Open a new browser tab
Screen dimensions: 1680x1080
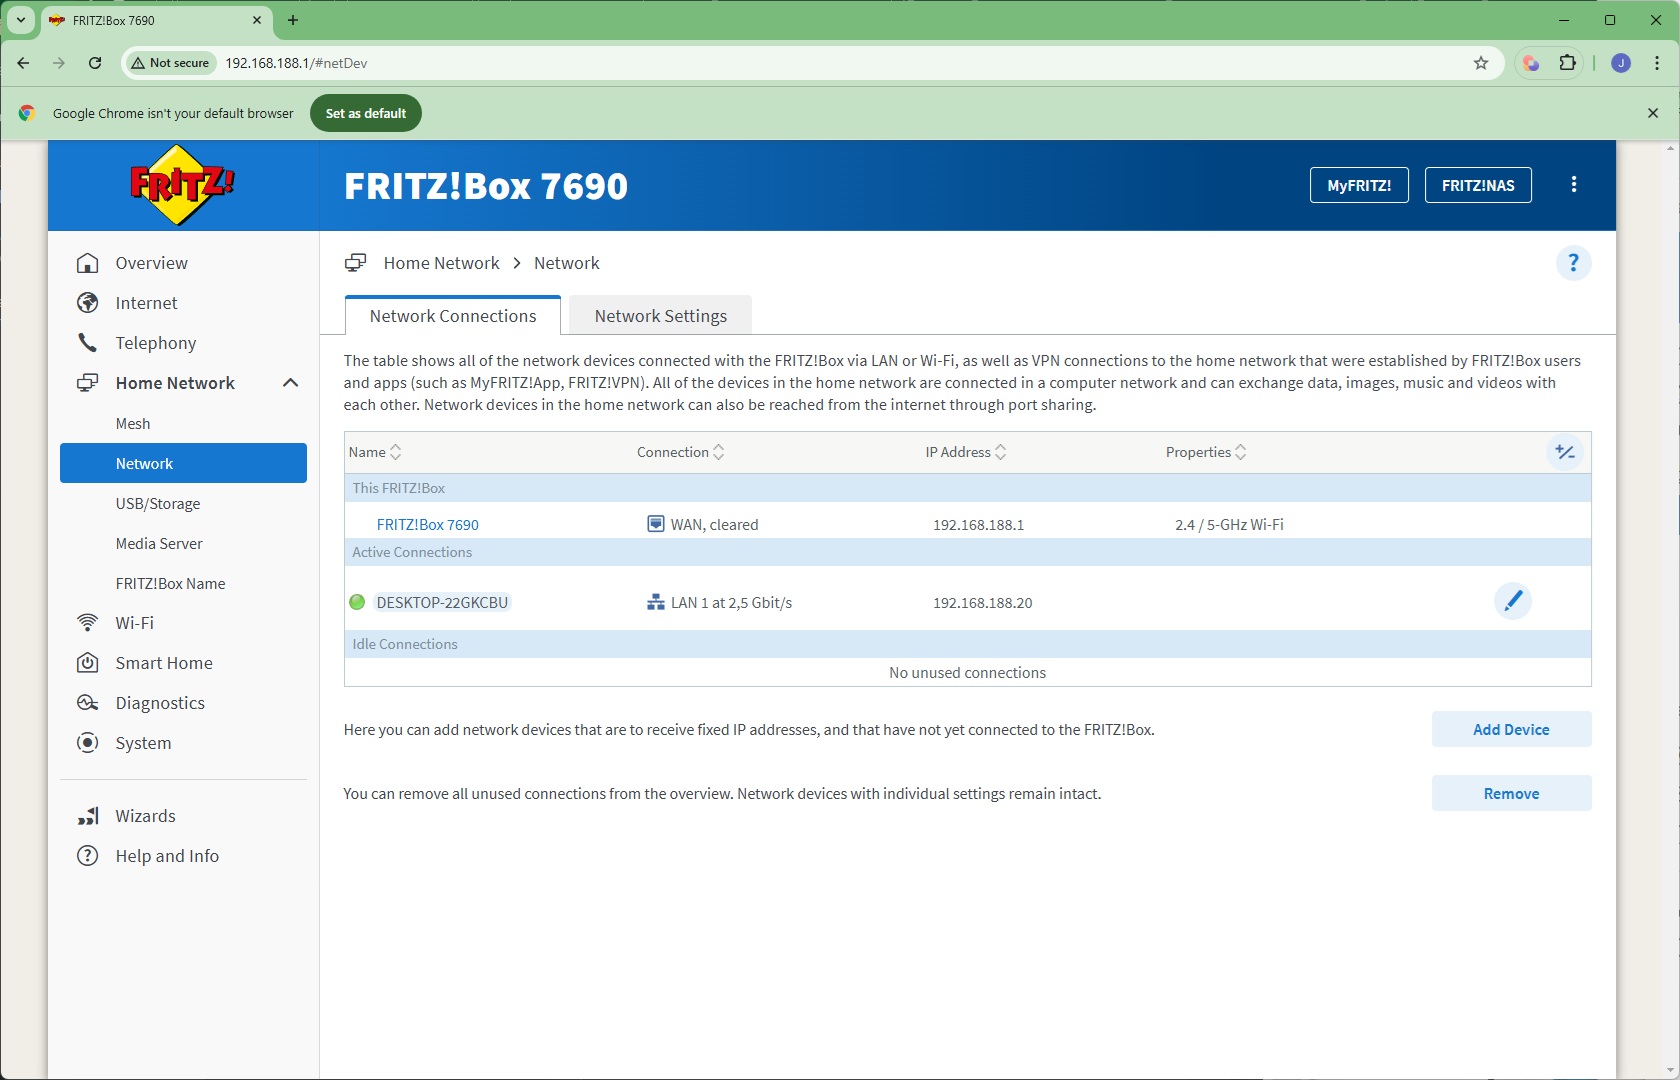[293, 20]
